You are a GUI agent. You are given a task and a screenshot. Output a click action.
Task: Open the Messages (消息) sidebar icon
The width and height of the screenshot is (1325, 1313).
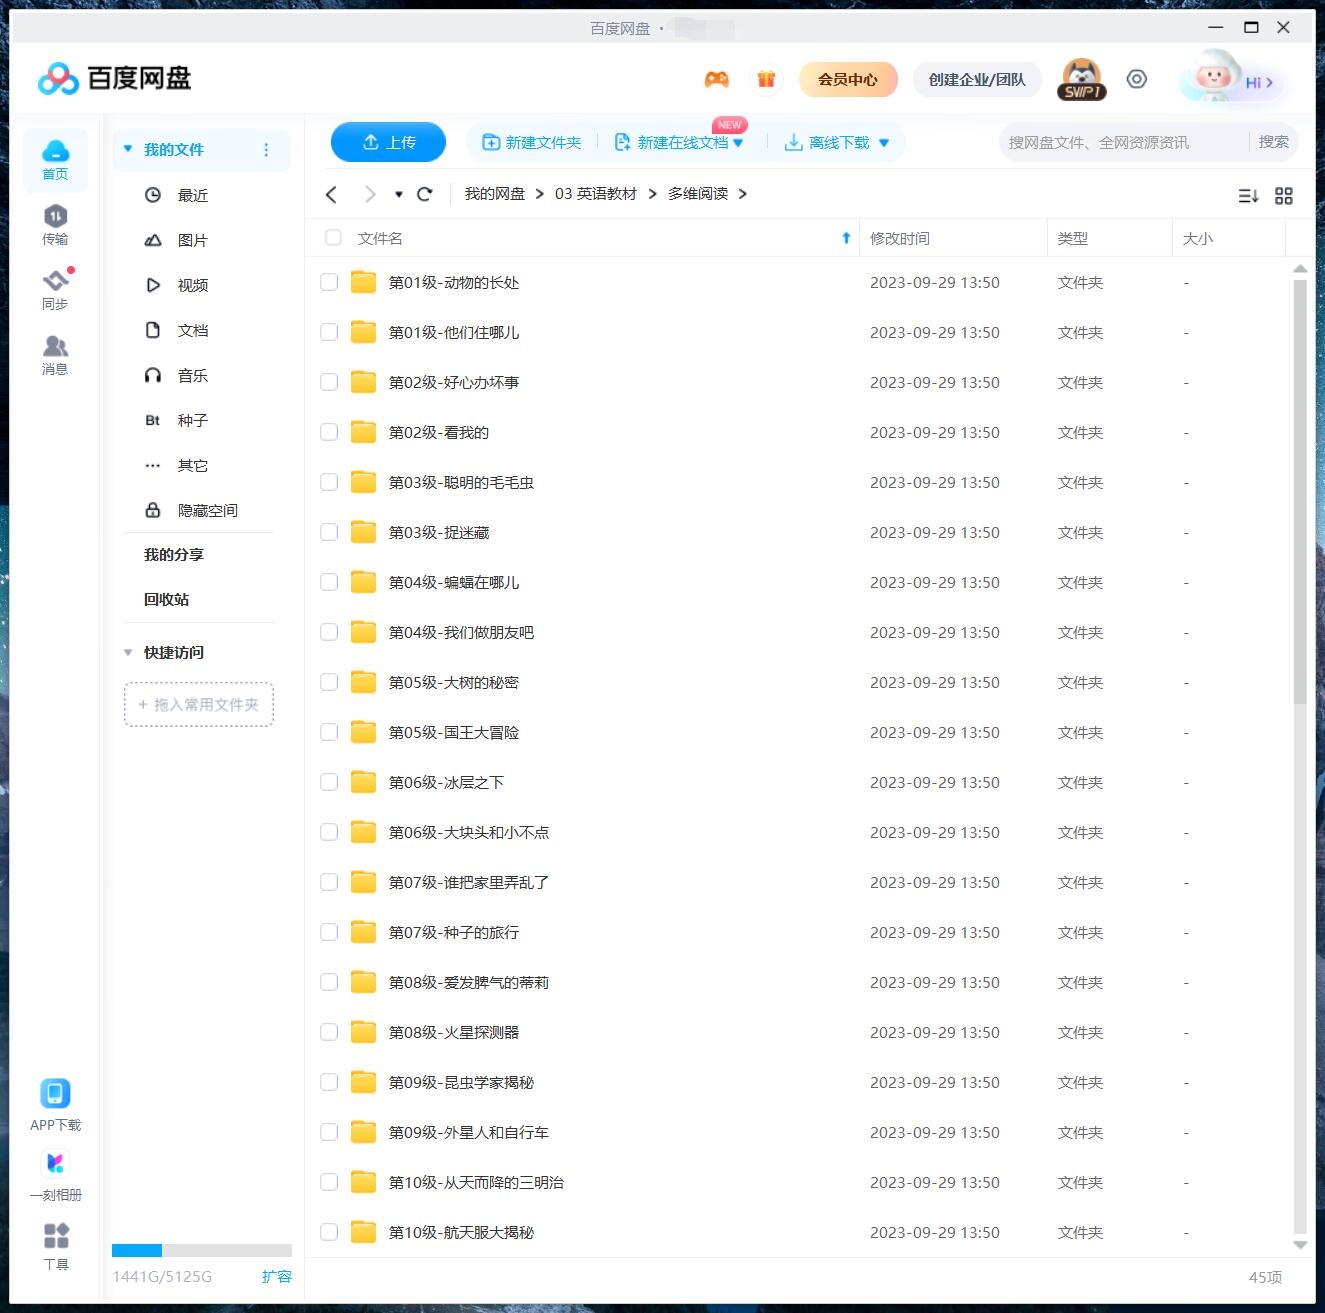55,354
